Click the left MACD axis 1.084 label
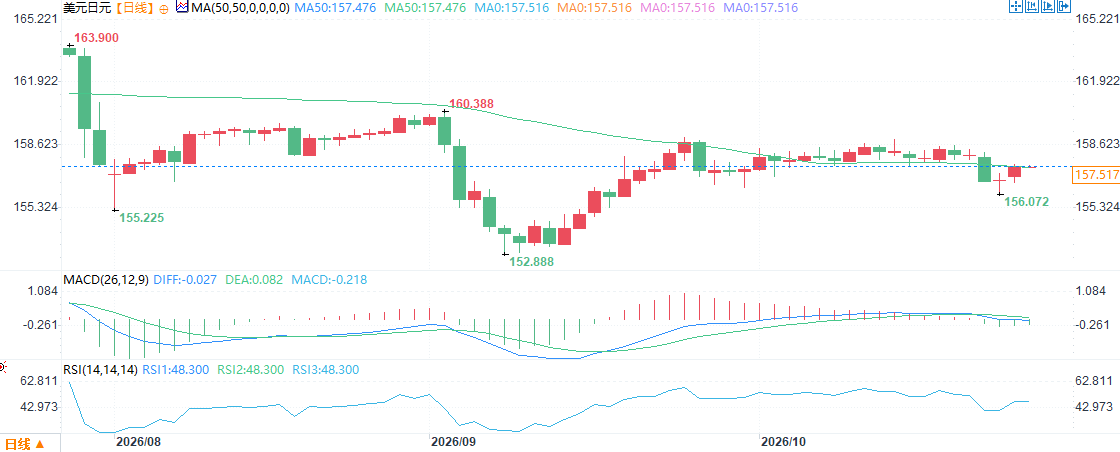The height and width of the screenshot is (452, 1120). 41,291
